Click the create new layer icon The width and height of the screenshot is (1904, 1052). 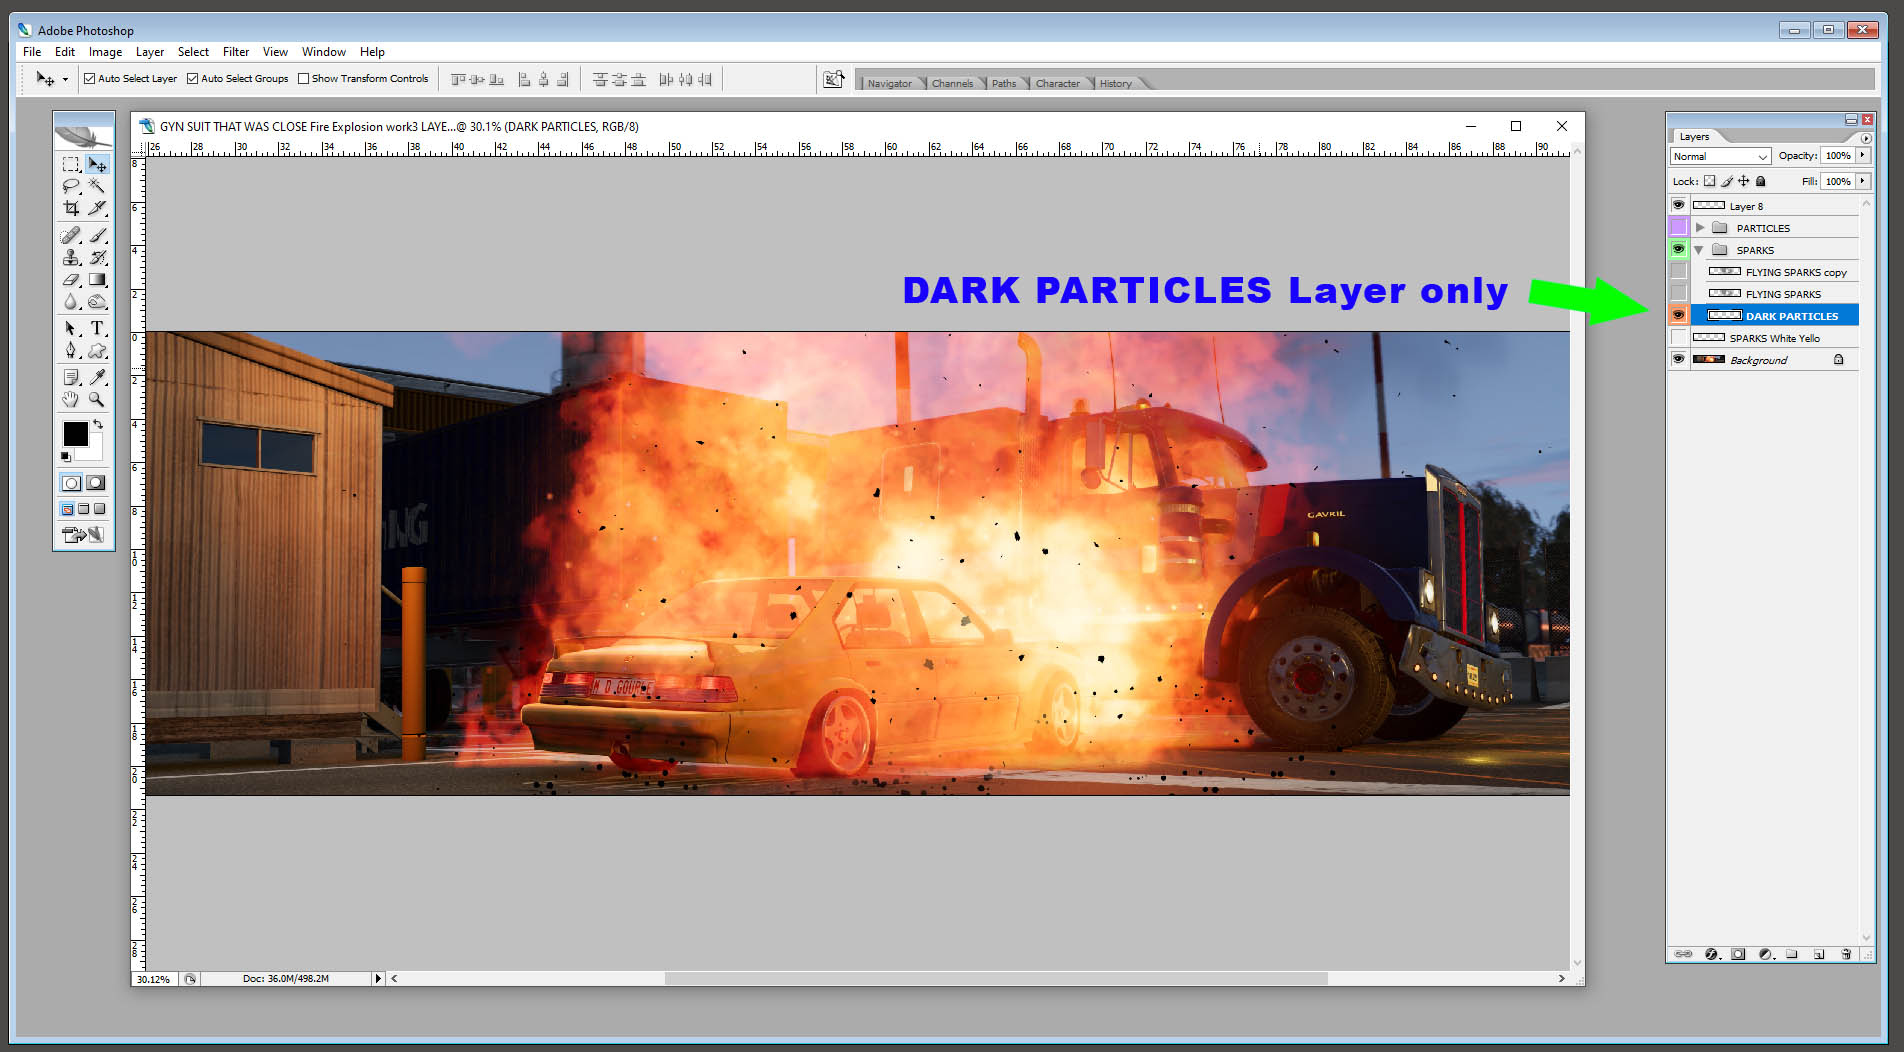click(1819, 954)
